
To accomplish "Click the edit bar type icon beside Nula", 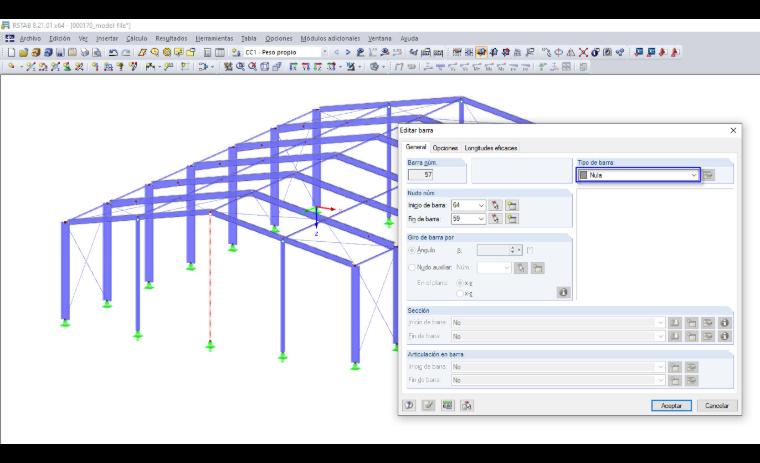I will coord(708,175).
